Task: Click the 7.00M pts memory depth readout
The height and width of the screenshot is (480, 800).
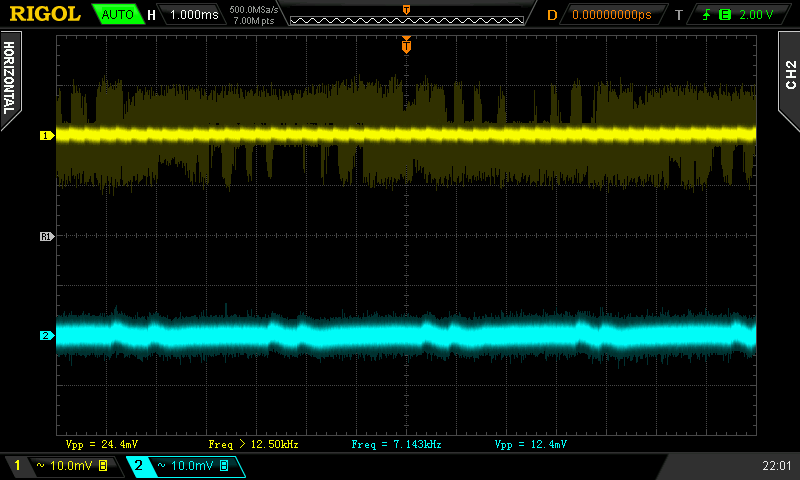Action: tap(254, 21)
